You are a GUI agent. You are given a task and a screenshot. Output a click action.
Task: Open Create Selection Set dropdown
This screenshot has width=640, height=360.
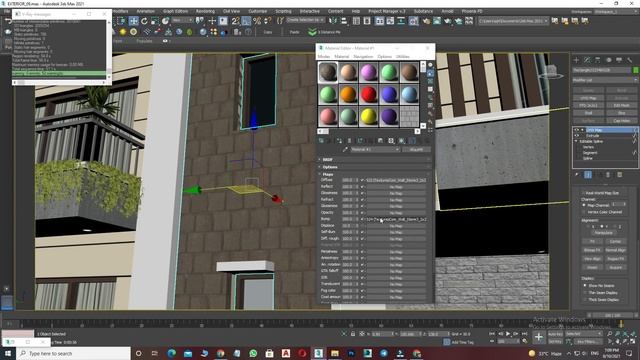tap(305, 20)
